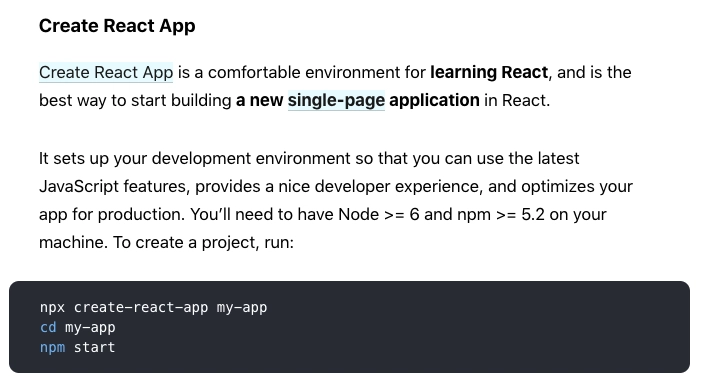The image size is (701, 390).
Task: Click the phrase optimizes your
Action: (577, 187)
